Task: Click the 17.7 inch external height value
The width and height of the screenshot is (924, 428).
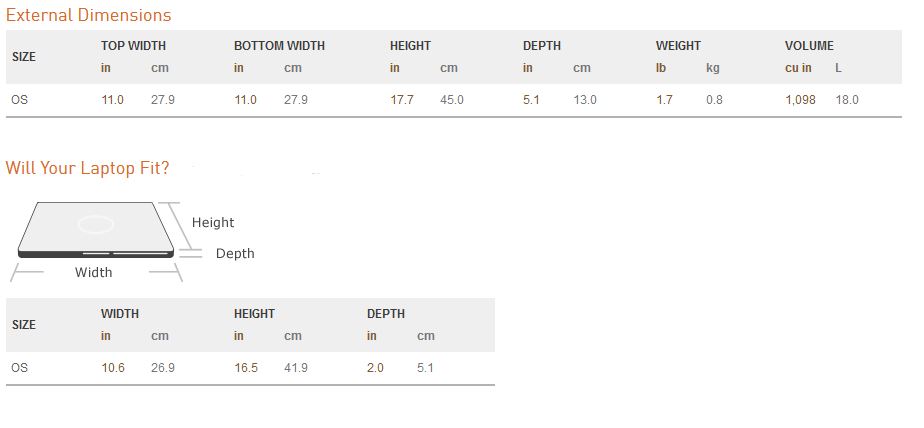Action: [402, 100]
